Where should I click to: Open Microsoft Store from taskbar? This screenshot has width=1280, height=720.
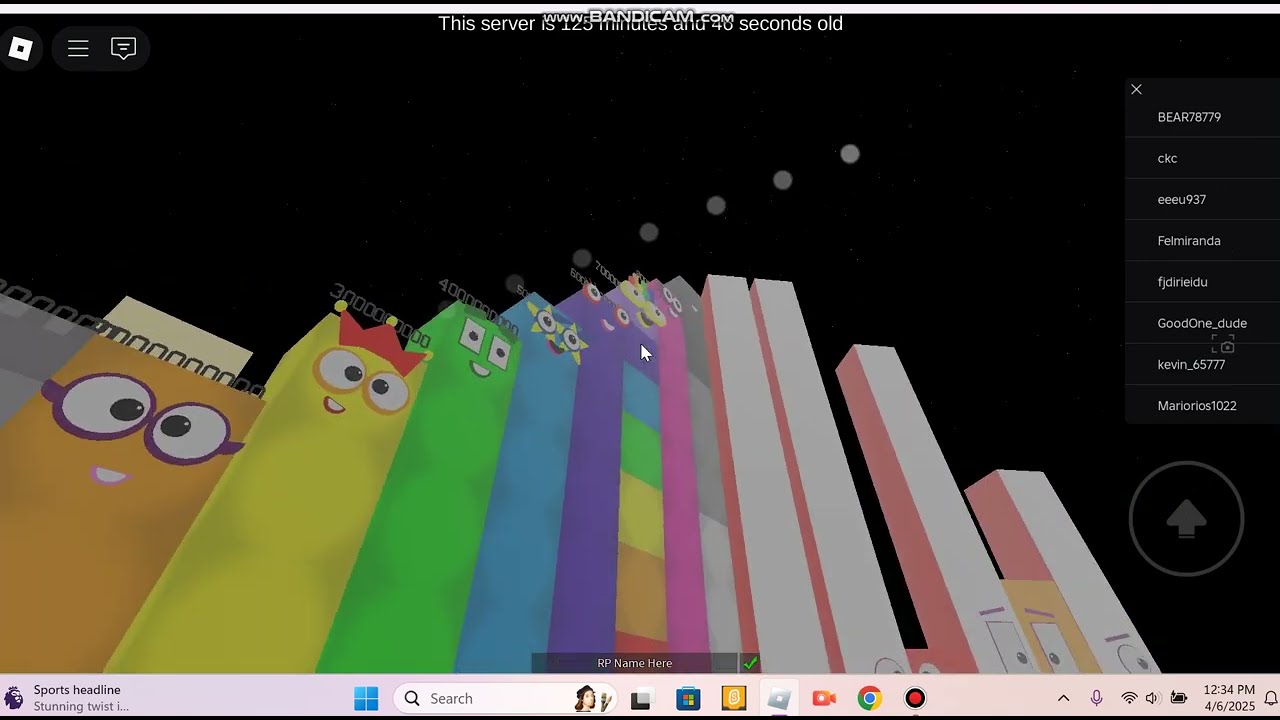coord(688,698)
